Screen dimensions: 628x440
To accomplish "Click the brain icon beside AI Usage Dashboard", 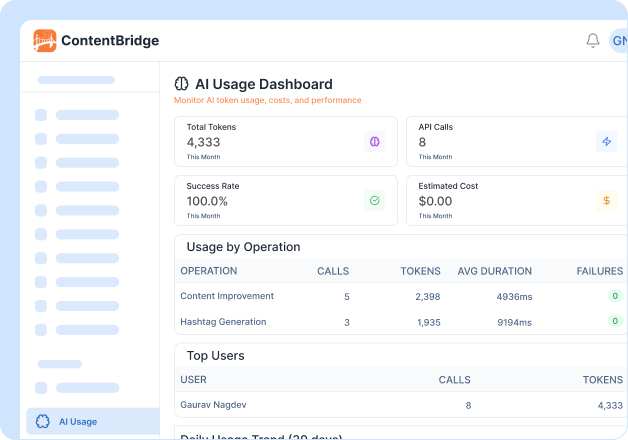I will point(181,84).
